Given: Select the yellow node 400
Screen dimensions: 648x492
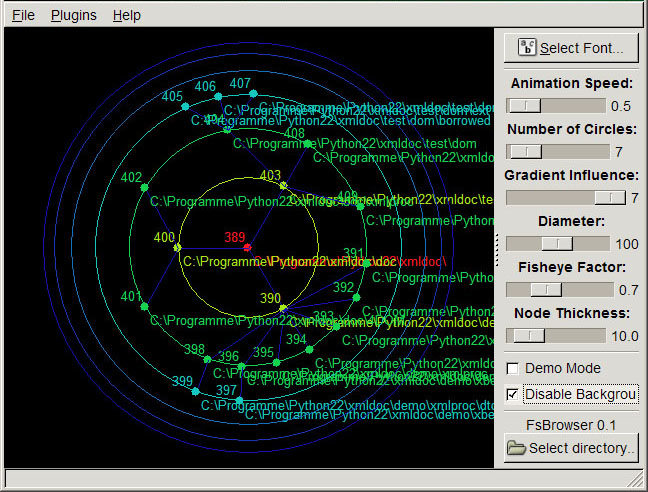Looking at the screenshot, I should (177, 247).
